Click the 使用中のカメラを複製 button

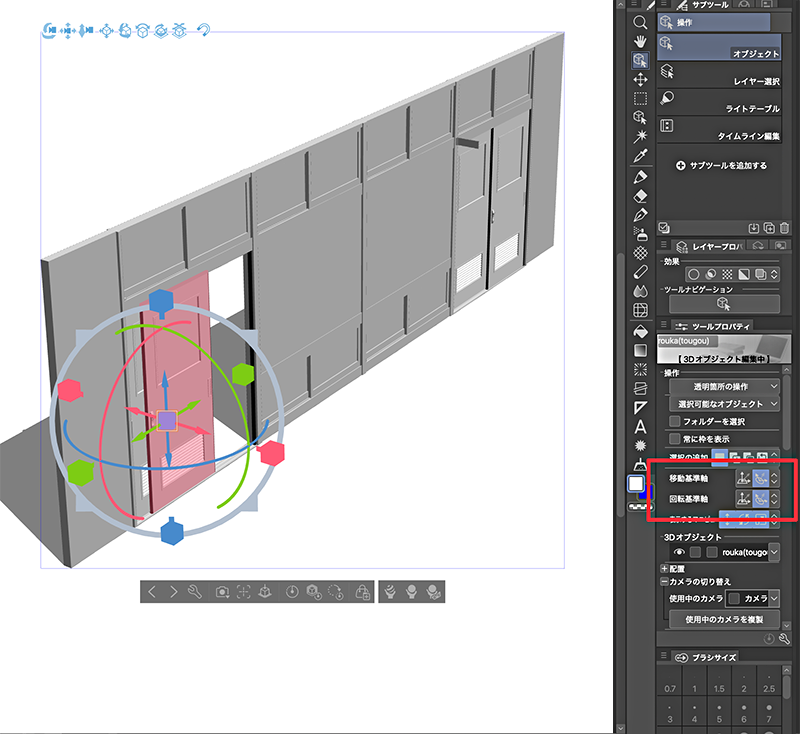(724, 619)
